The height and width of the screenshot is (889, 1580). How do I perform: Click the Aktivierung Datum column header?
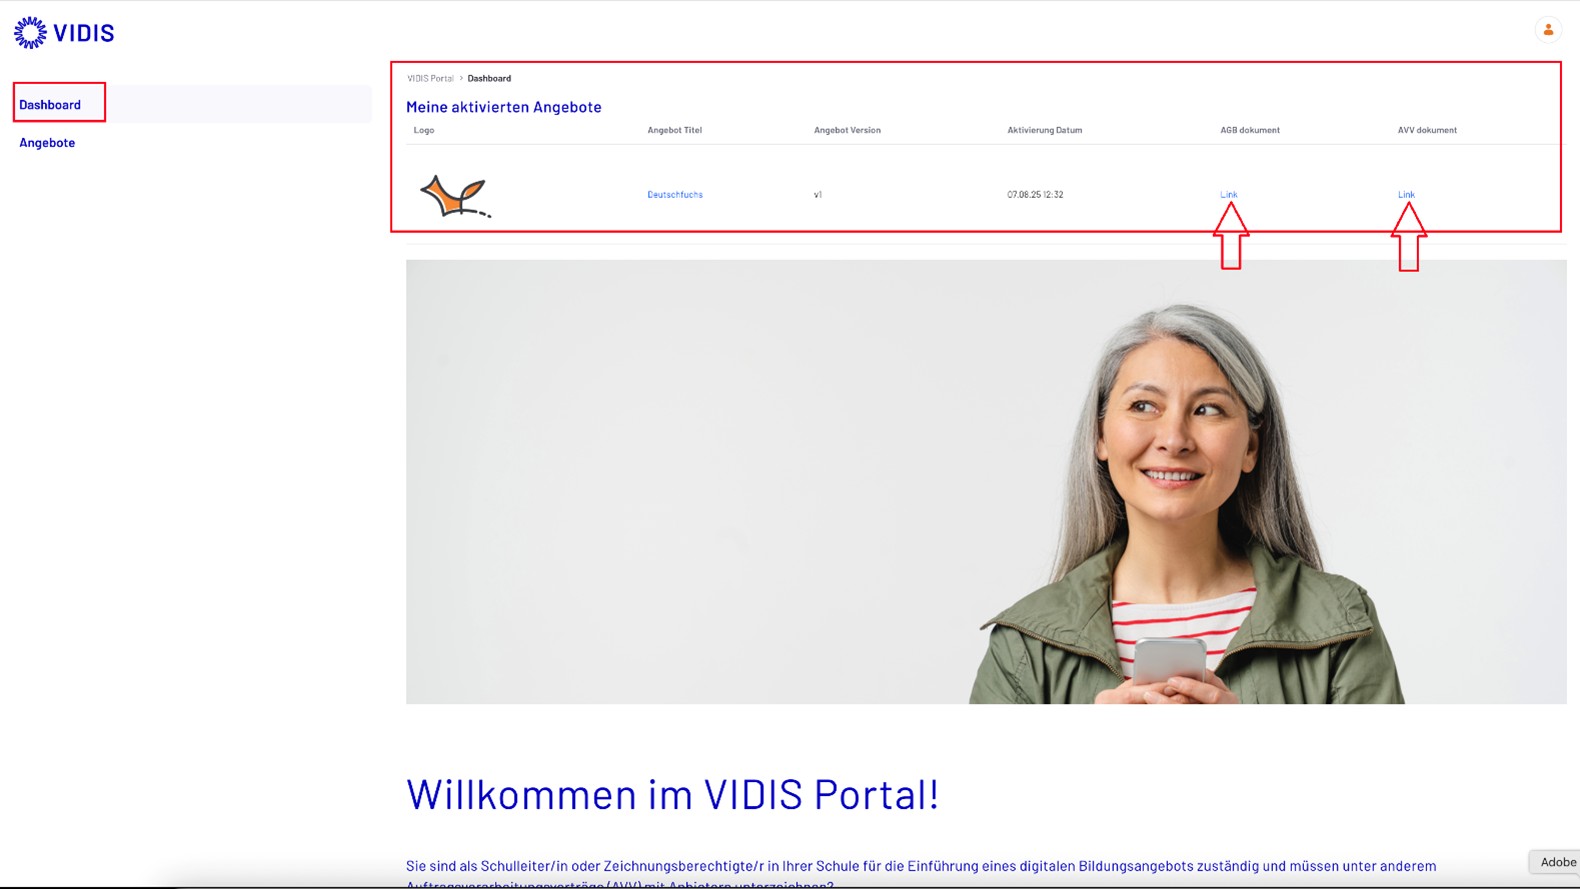1044,130
